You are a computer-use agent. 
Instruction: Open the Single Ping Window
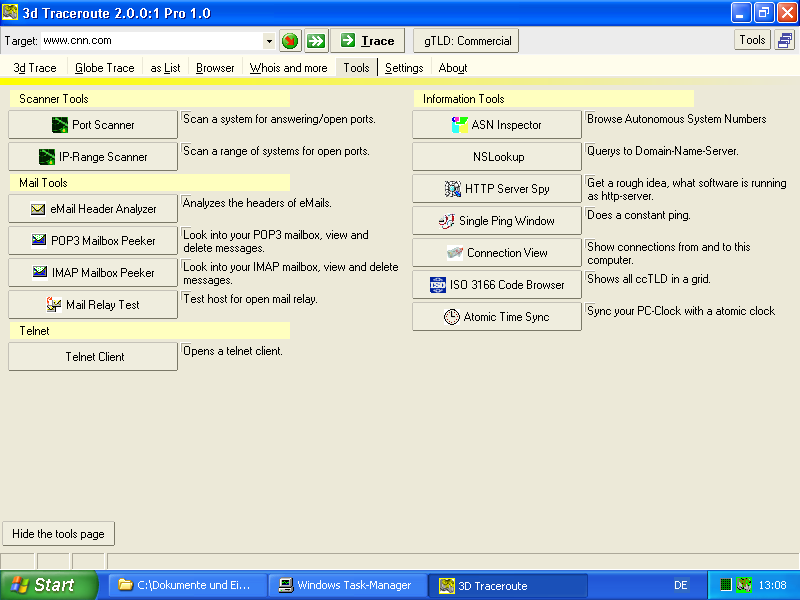pos(497,220)
